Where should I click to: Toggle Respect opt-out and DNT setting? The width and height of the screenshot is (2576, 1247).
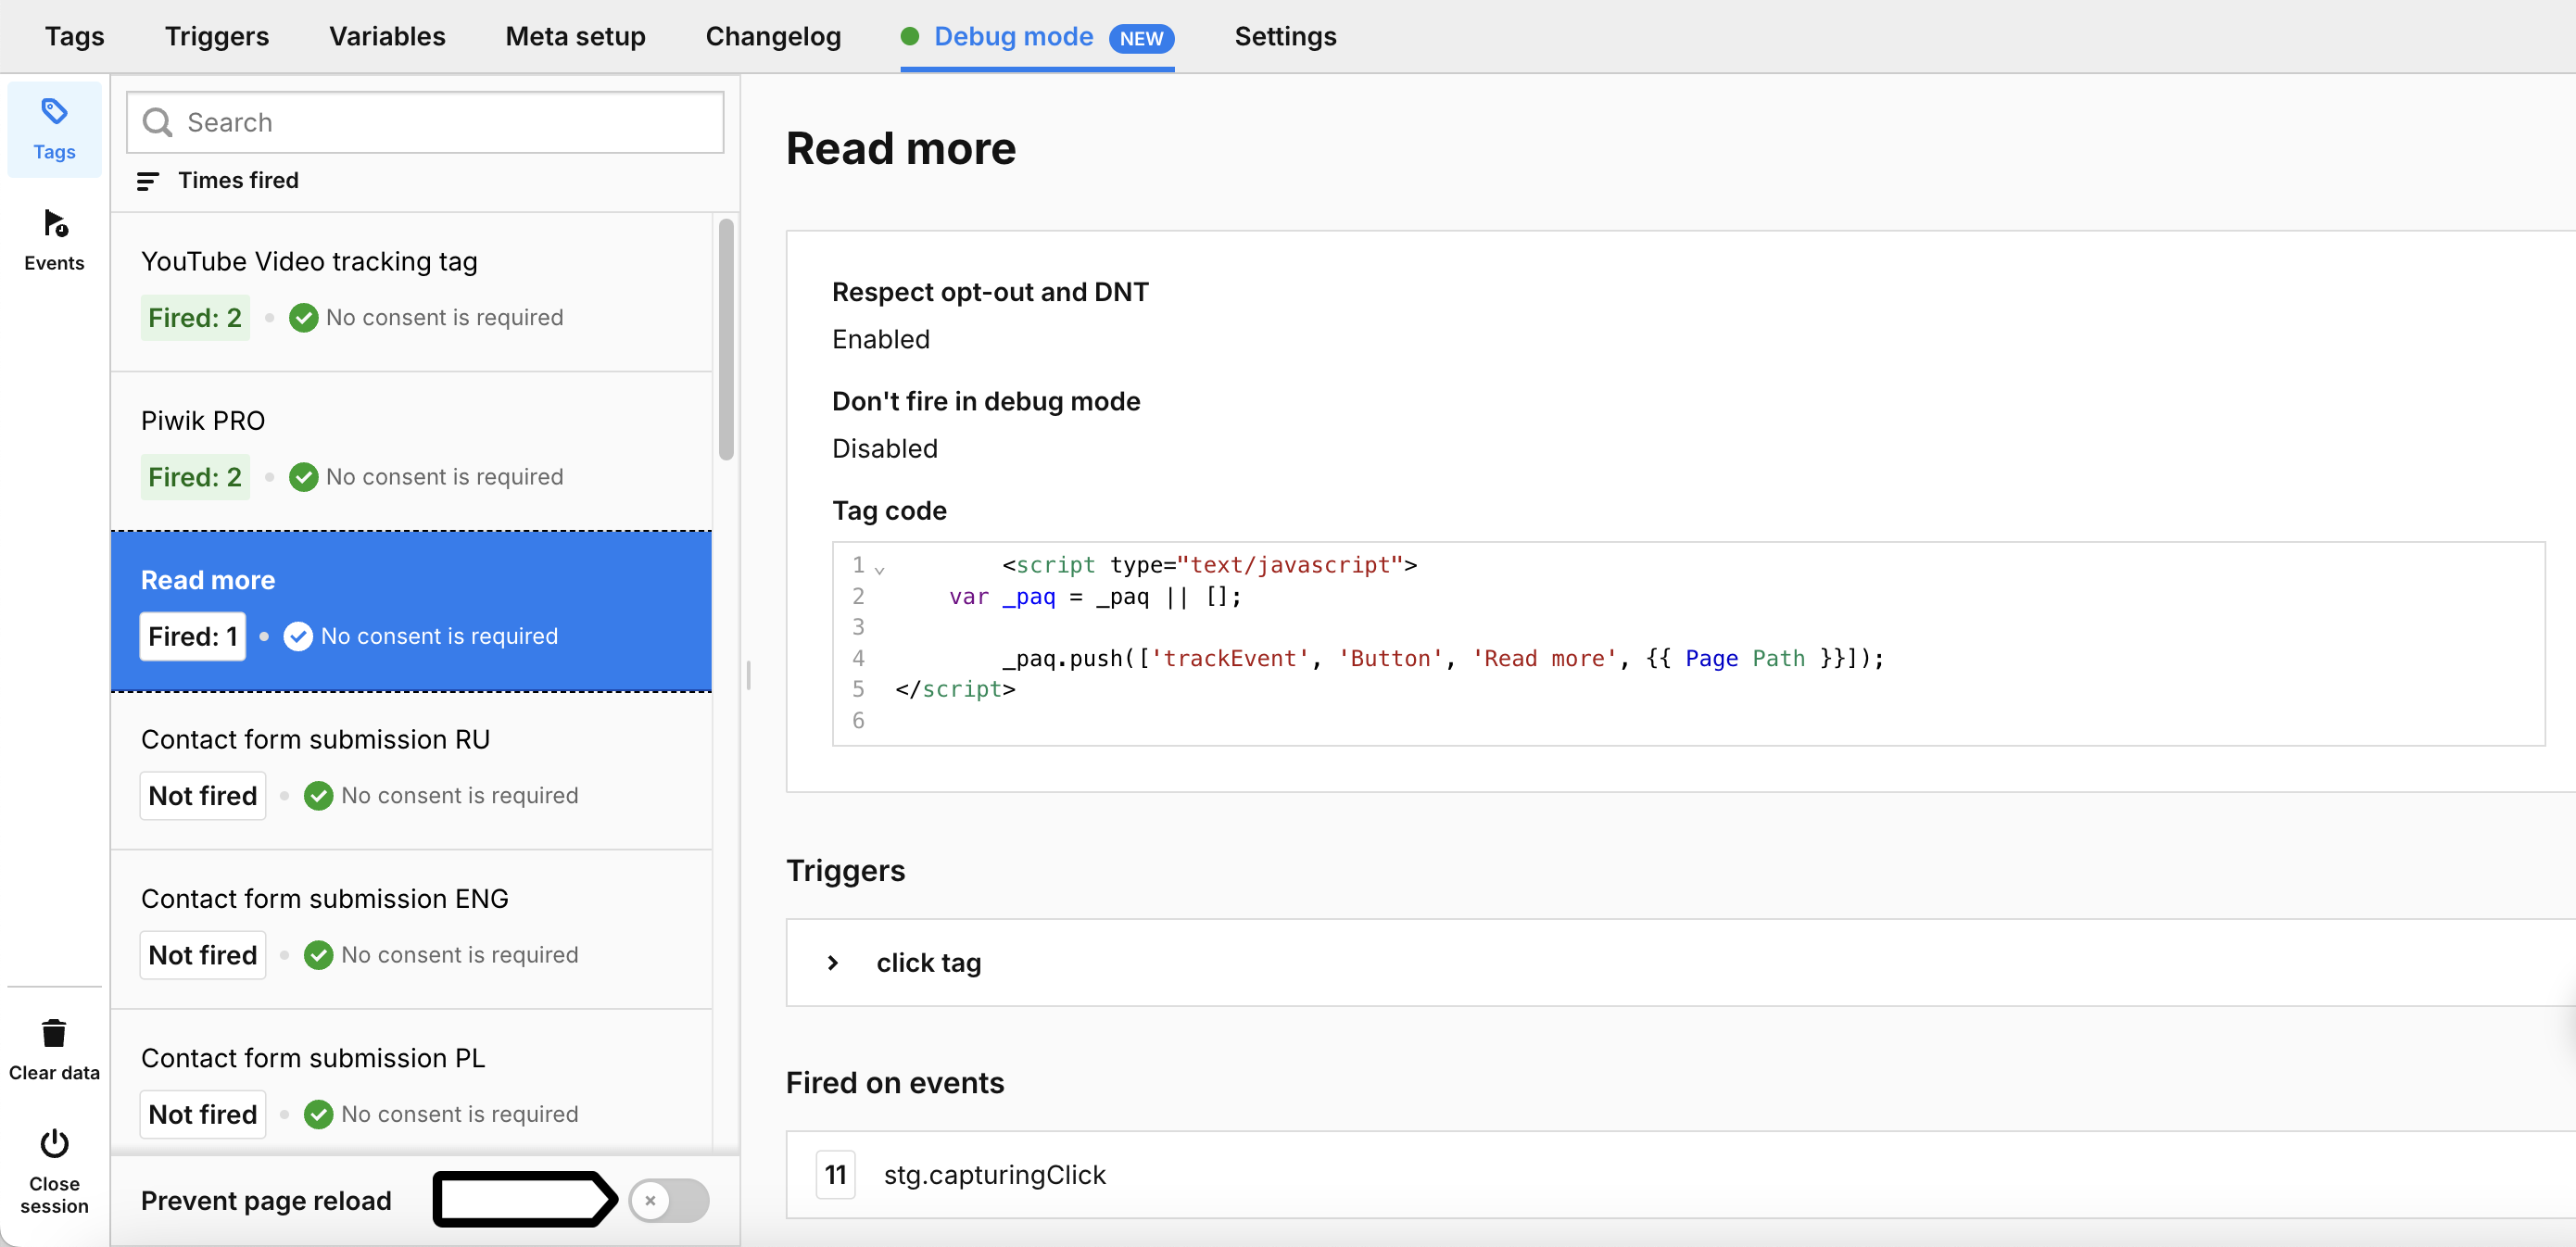click(x=882, y=338)
